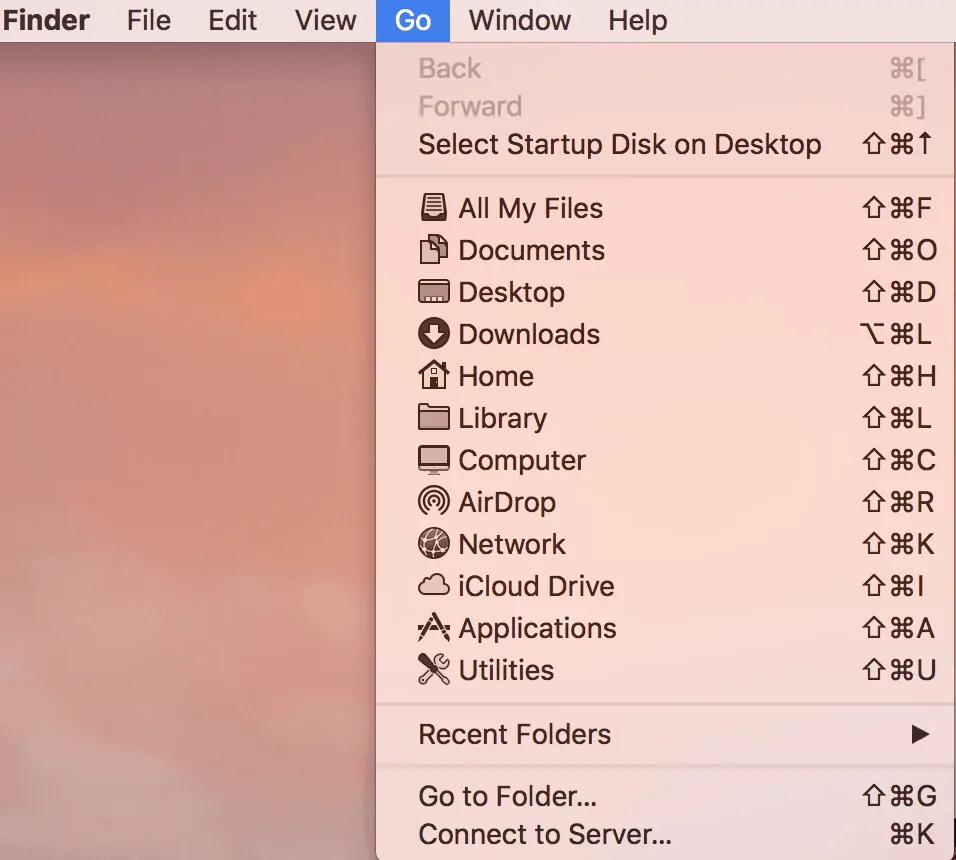Click the Home house icon

pyautogui.click(x=433, y=375)
